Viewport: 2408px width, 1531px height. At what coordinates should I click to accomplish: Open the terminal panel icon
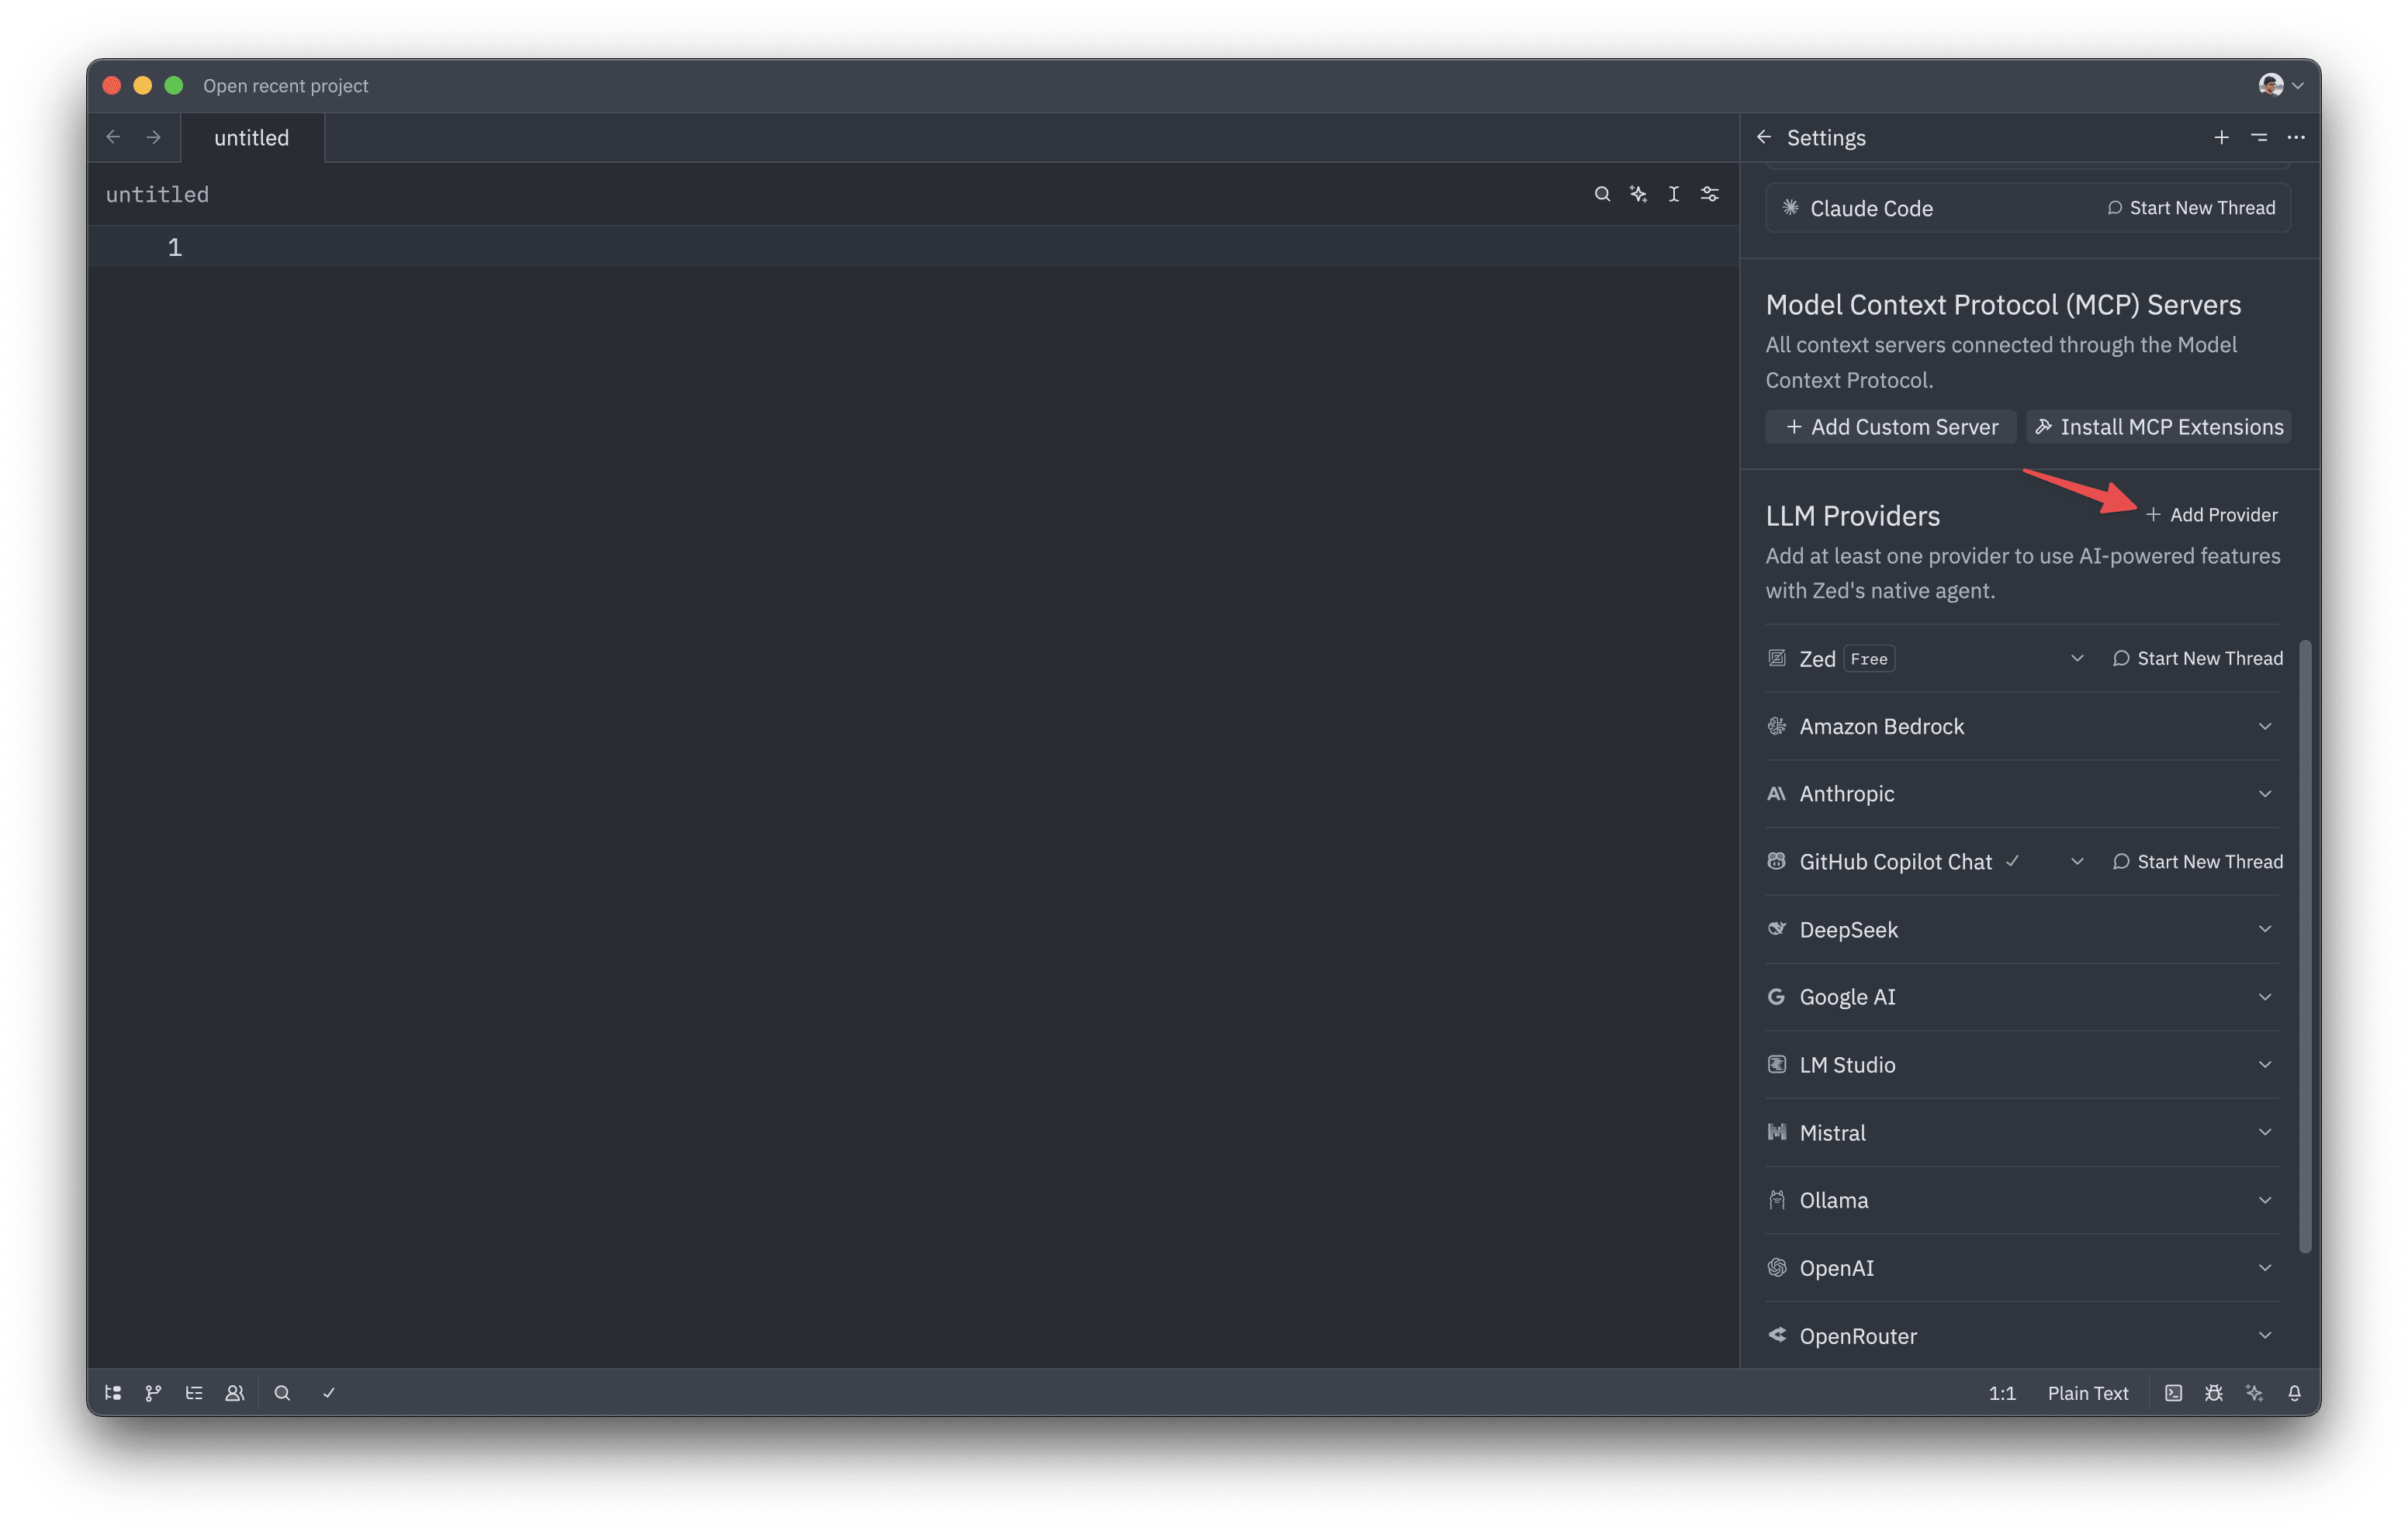2173,1393
